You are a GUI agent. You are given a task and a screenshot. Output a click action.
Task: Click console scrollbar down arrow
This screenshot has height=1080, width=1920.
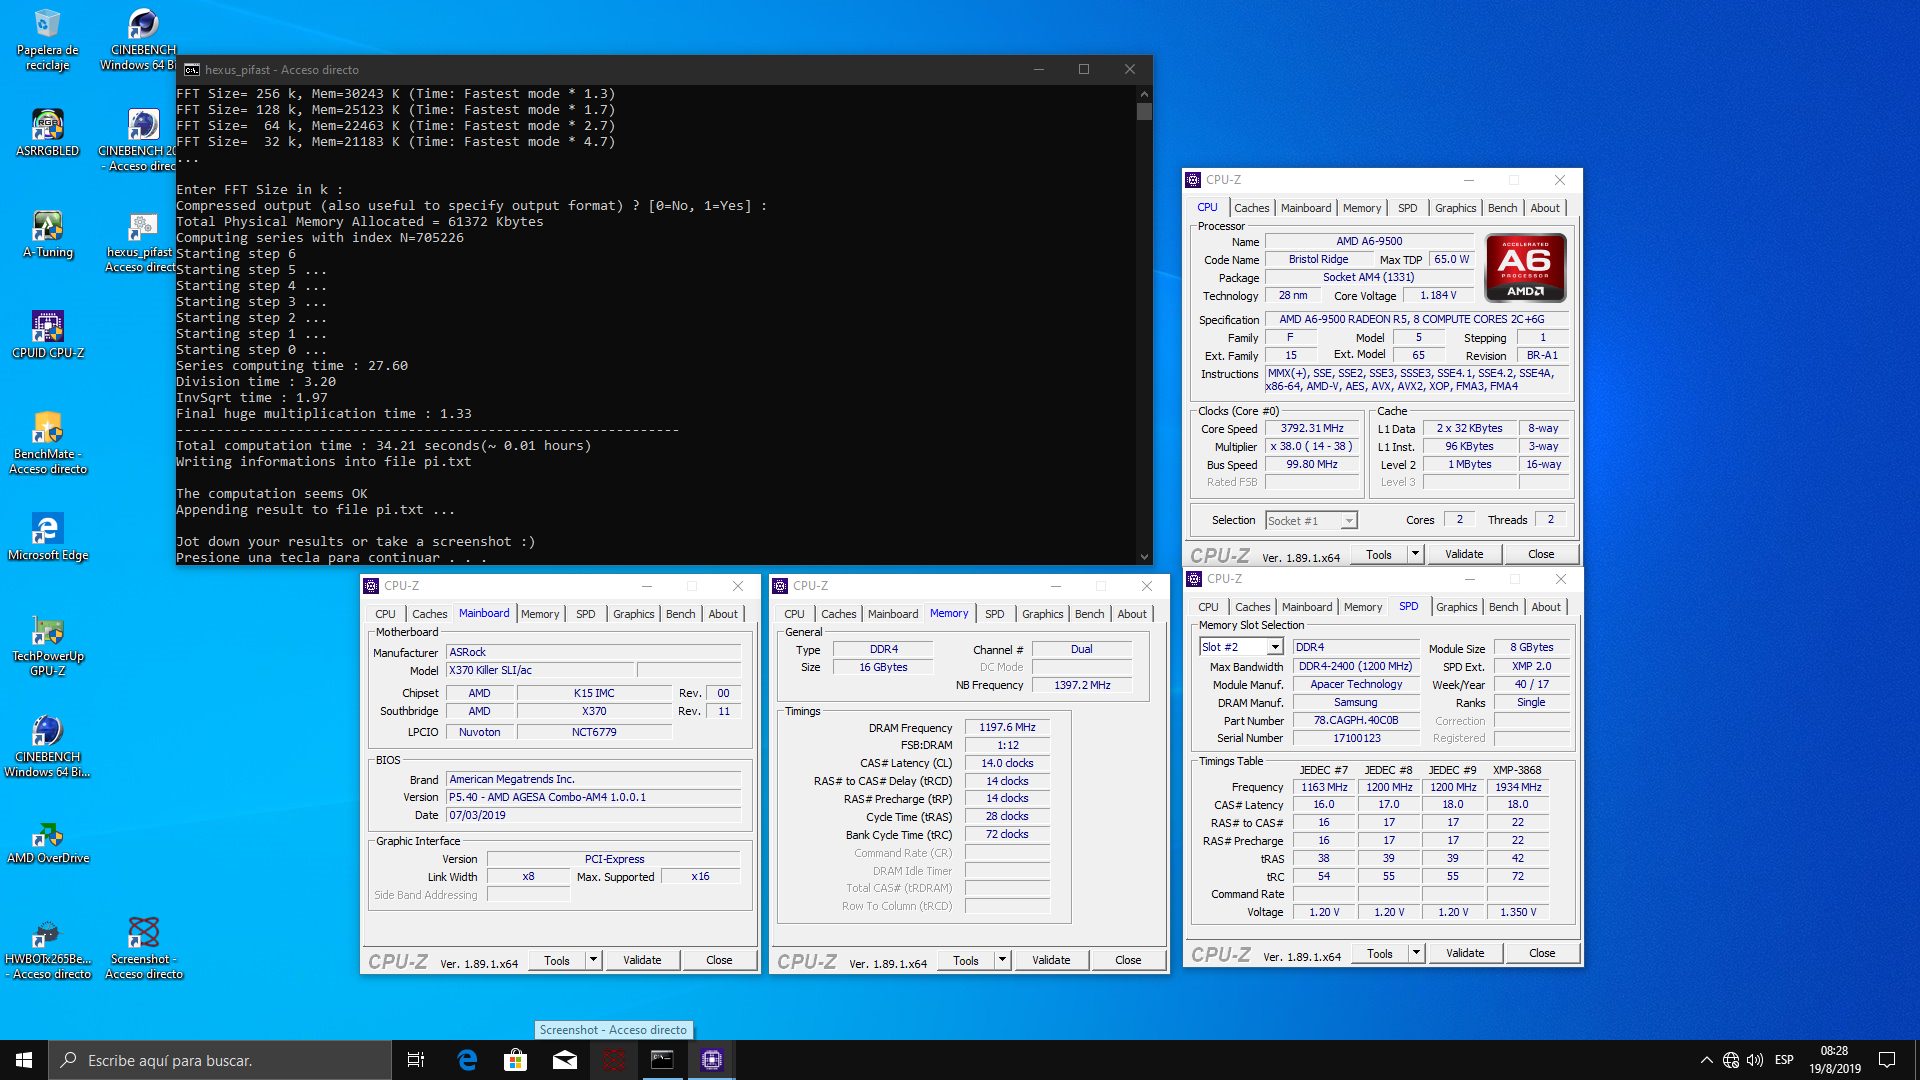(x=1144, y=557)
